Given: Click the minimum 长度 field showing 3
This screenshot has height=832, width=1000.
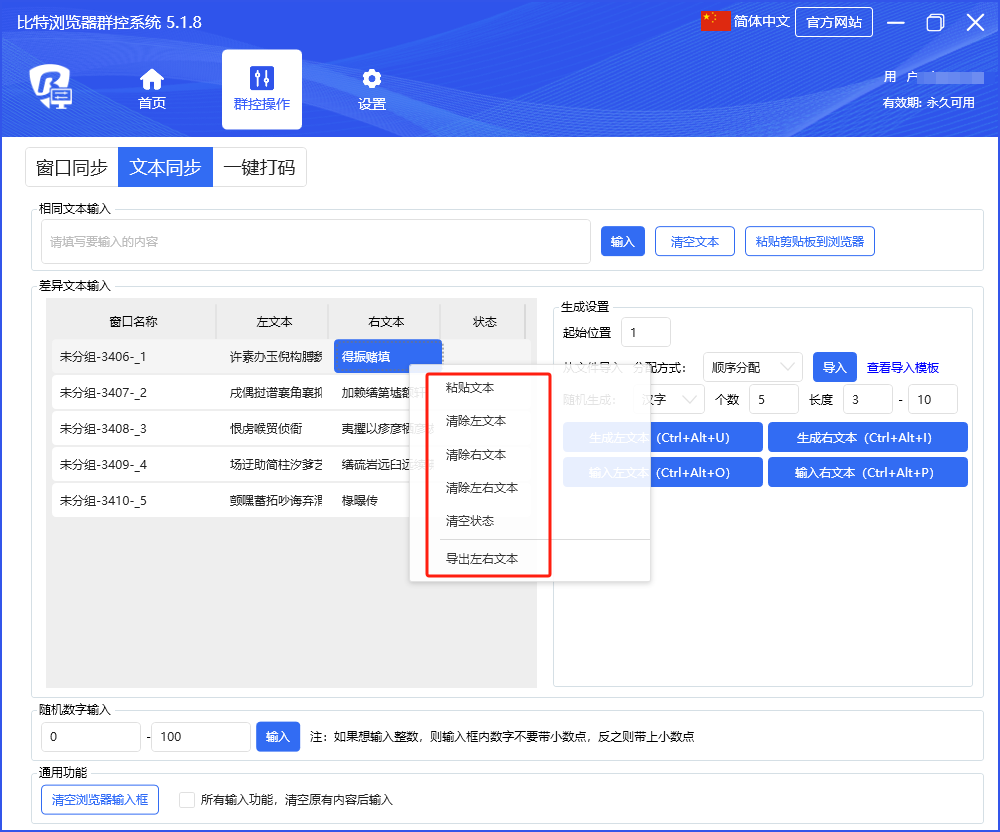Looking at the screenshot, I should [868, 399].
